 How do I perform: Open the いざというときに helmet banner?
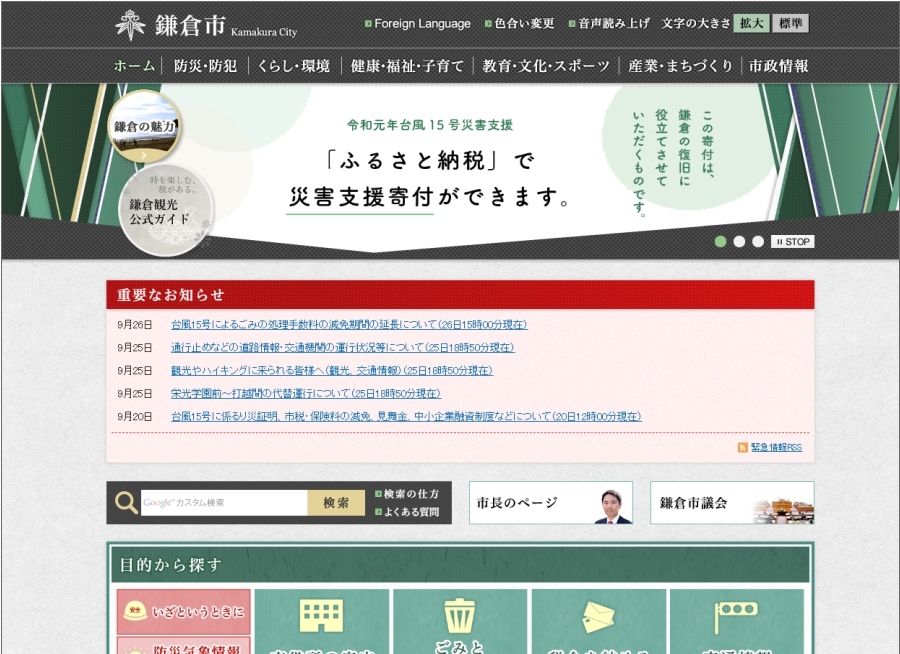183,611
